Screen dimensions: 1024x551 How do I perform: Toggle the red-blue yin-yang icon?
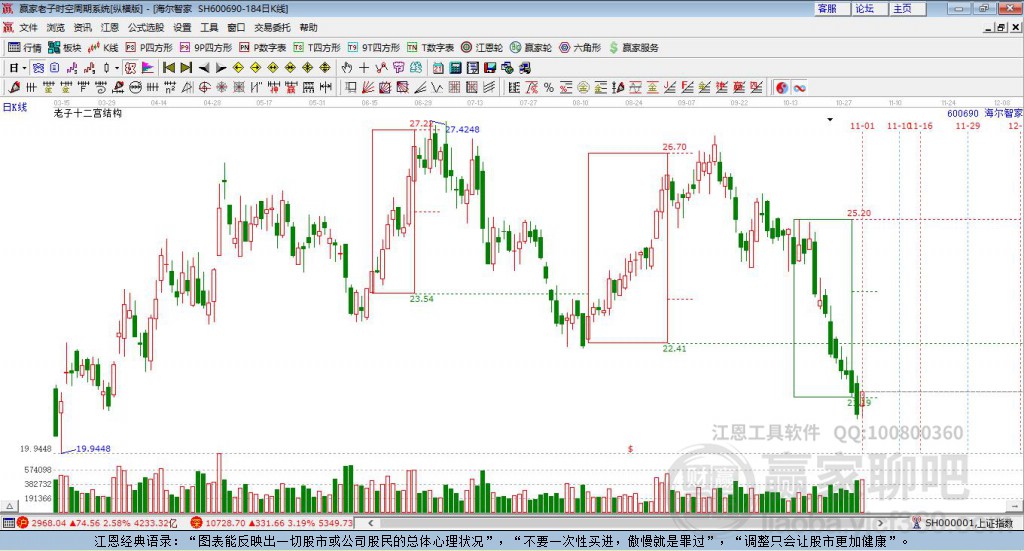[782, 87]
